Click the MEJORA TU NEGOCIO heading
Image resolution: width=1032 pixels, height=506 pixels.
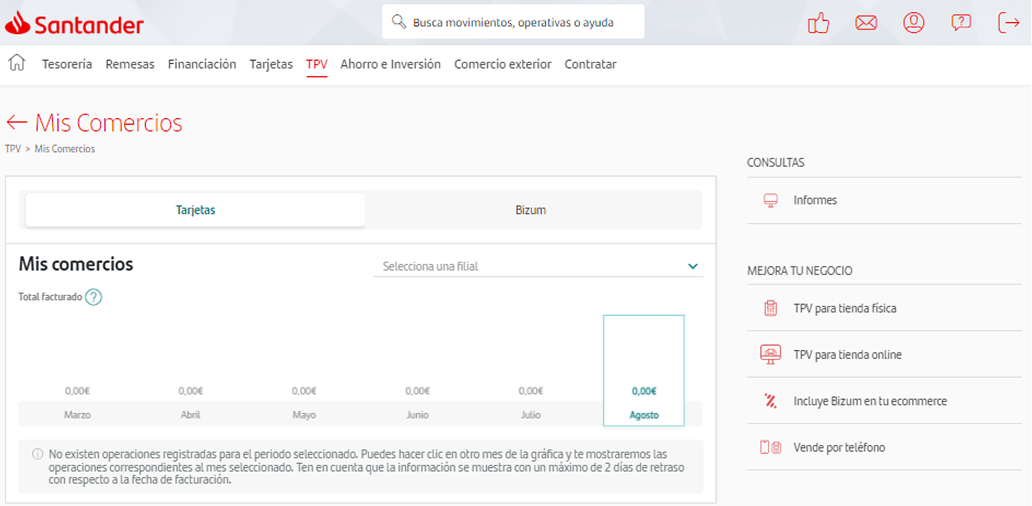(800, 270)
